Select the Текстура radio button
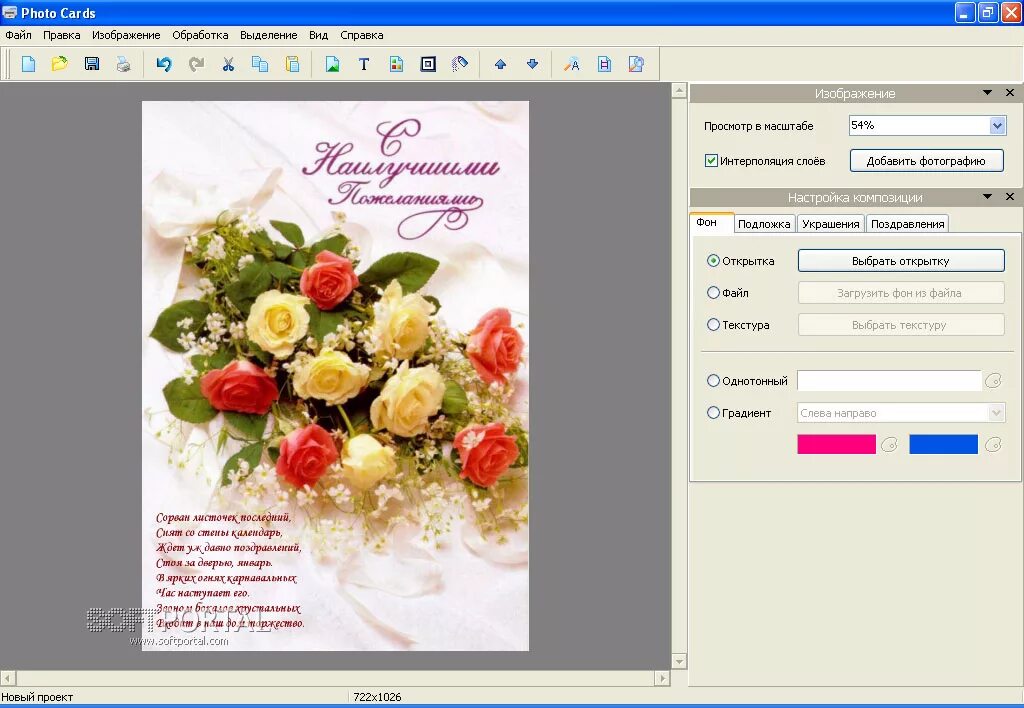The image size is (1024, 708). point(713,325)
